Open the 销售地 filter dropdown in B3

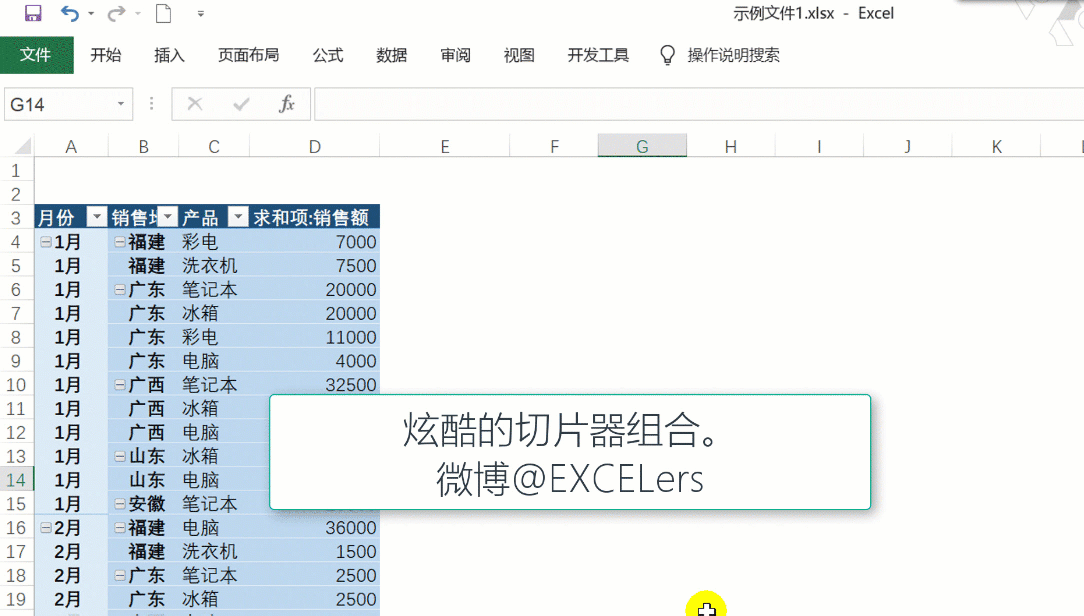point(168,217)
